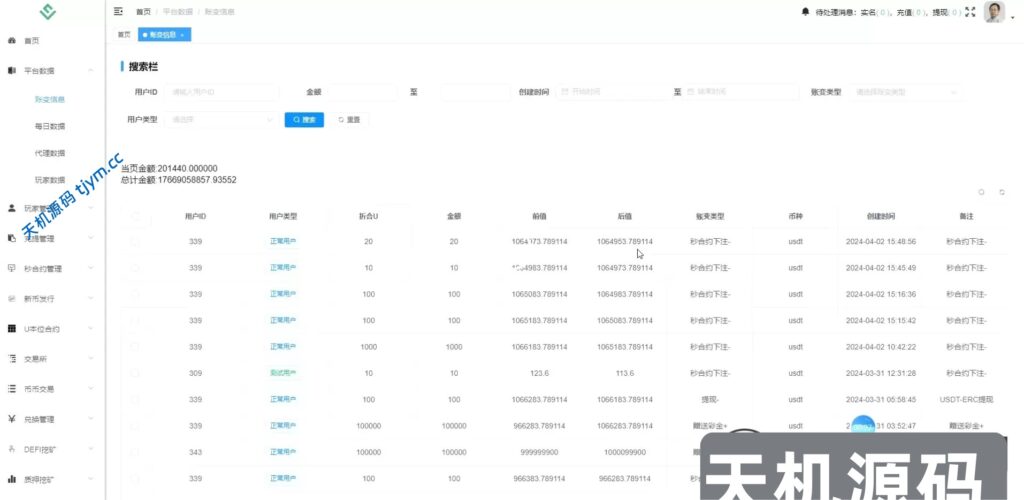The height and width of the screenshot is (500, 1024).
Task: Collapse the sidebar with the hamburger icon
Action: click(x=118, y=12)
